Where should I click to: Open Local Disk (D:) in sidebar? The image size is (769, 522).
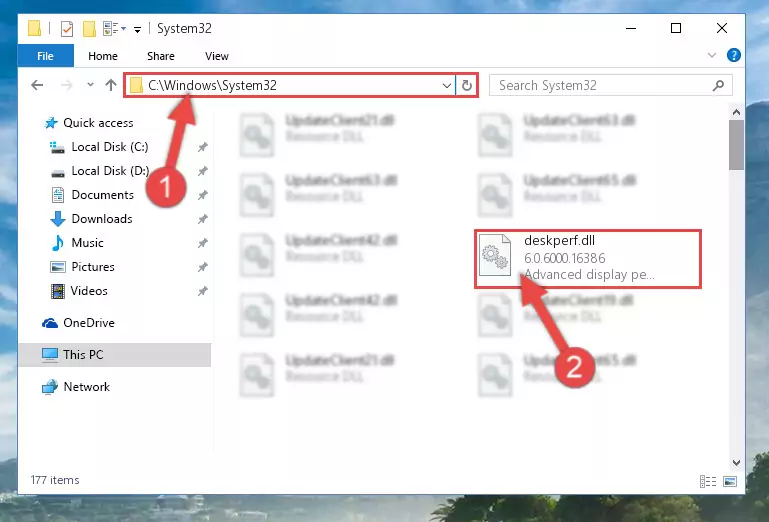tap(110, 171)
